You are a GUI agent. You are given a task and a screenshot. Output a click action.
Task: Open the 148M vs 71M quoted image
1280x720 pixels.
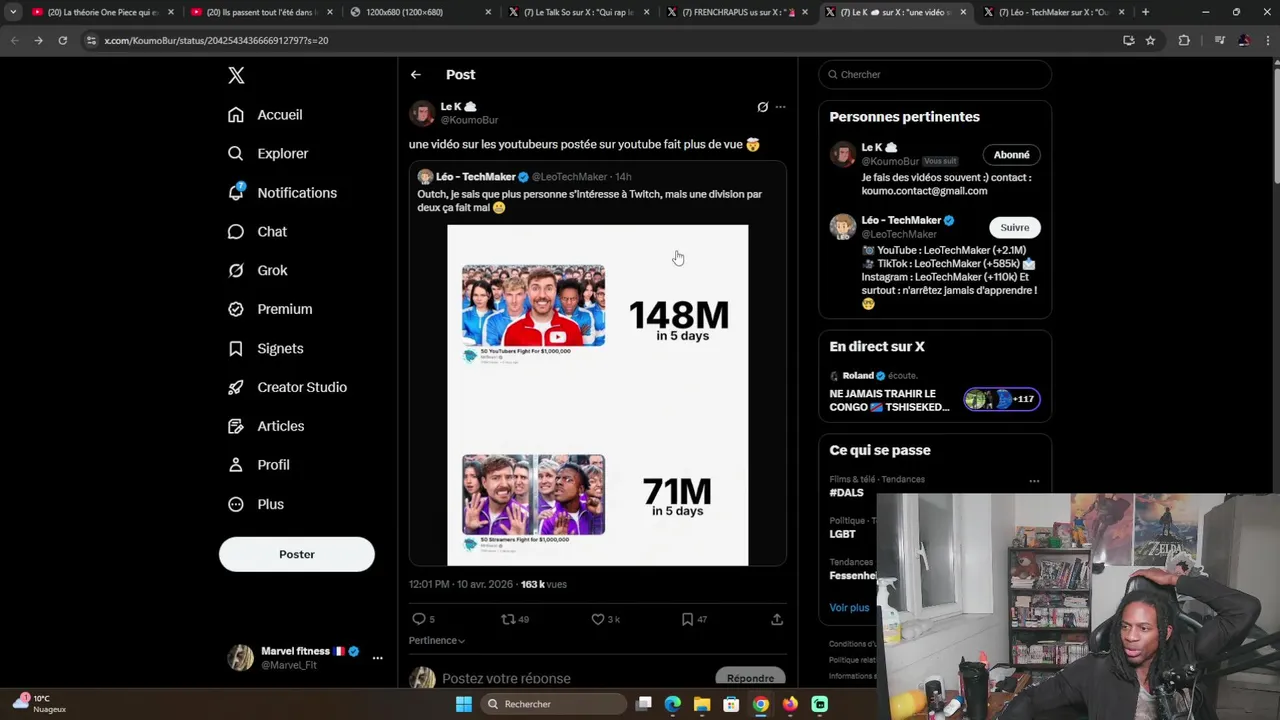tap(598, 395)
